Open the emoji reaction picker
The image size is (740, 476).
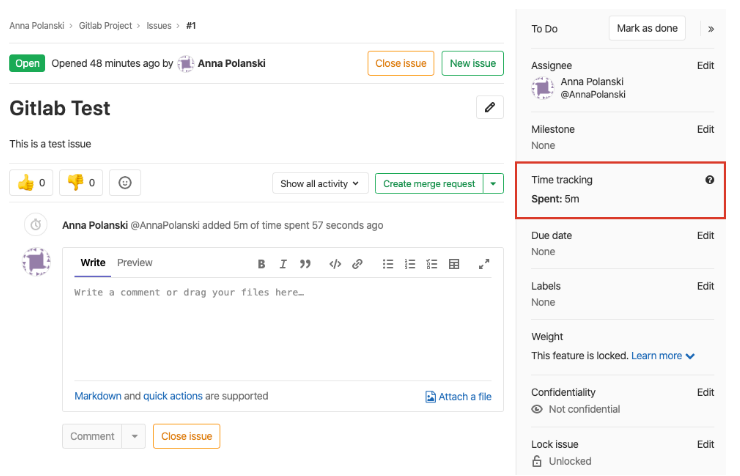125,183
